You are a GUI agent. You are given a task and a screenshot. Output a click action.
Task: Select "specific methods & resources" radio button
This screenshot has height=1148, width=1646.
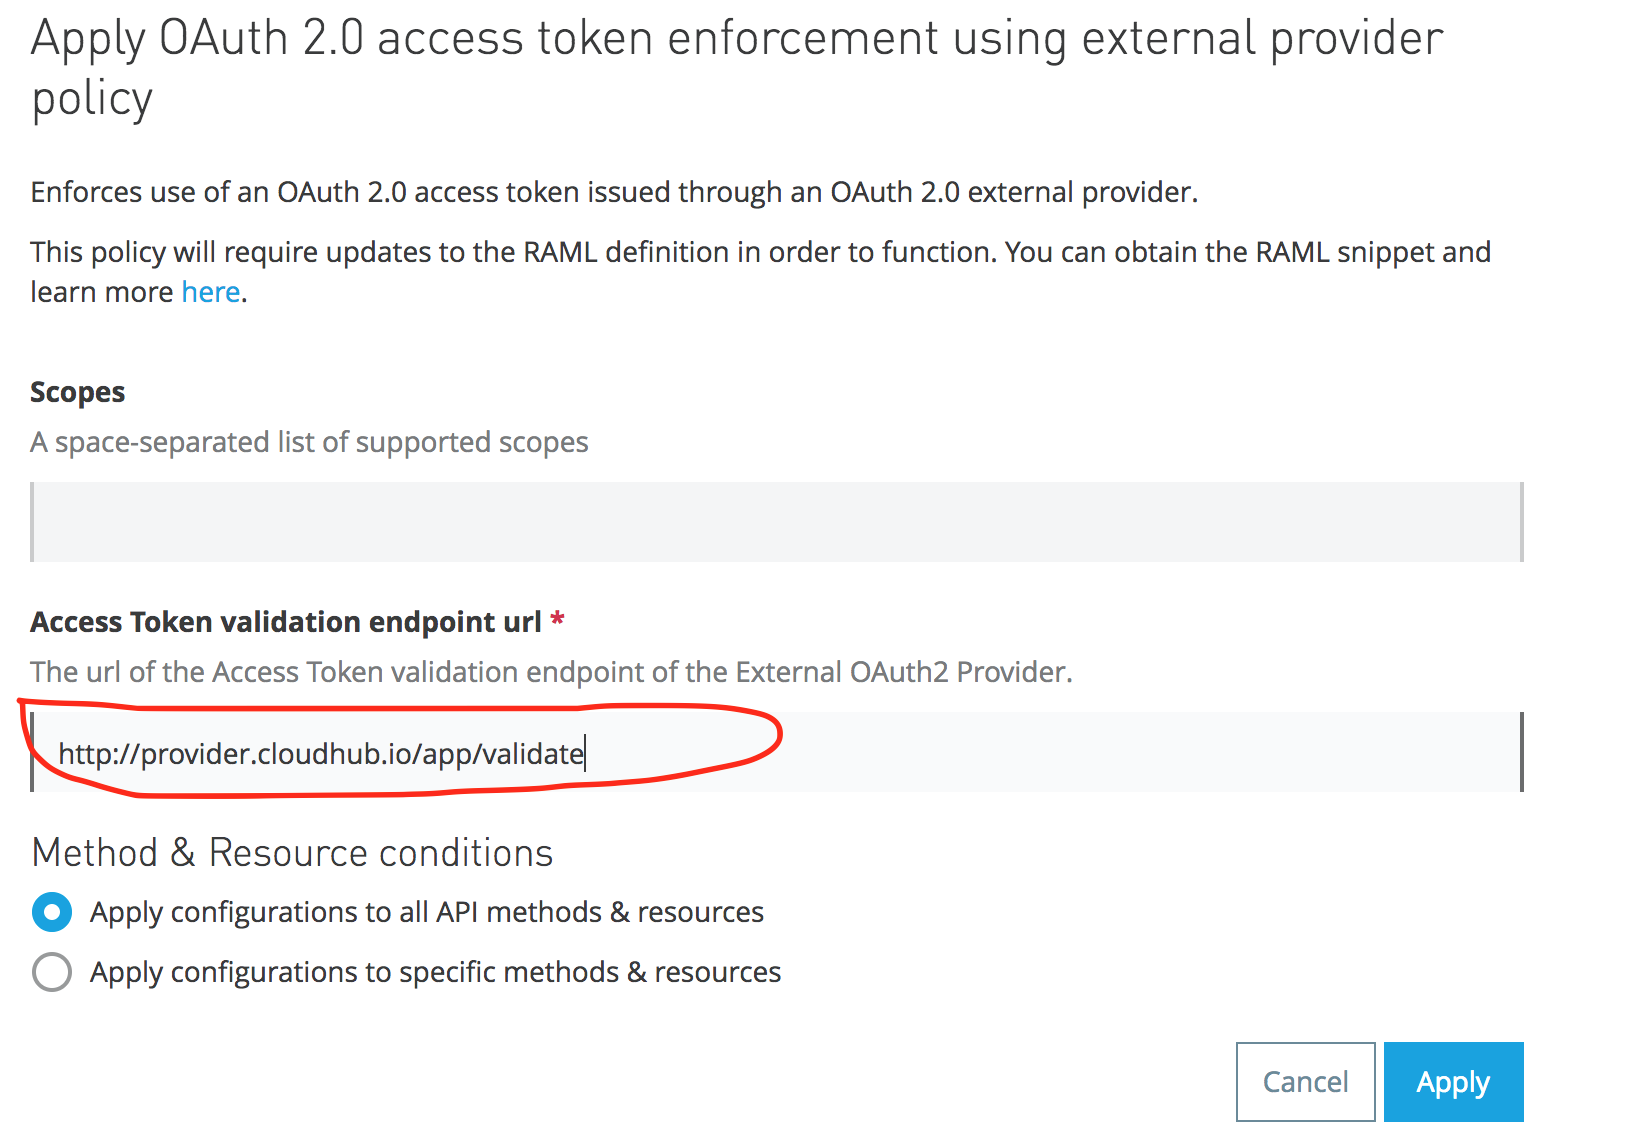click(x=52, y=972)
